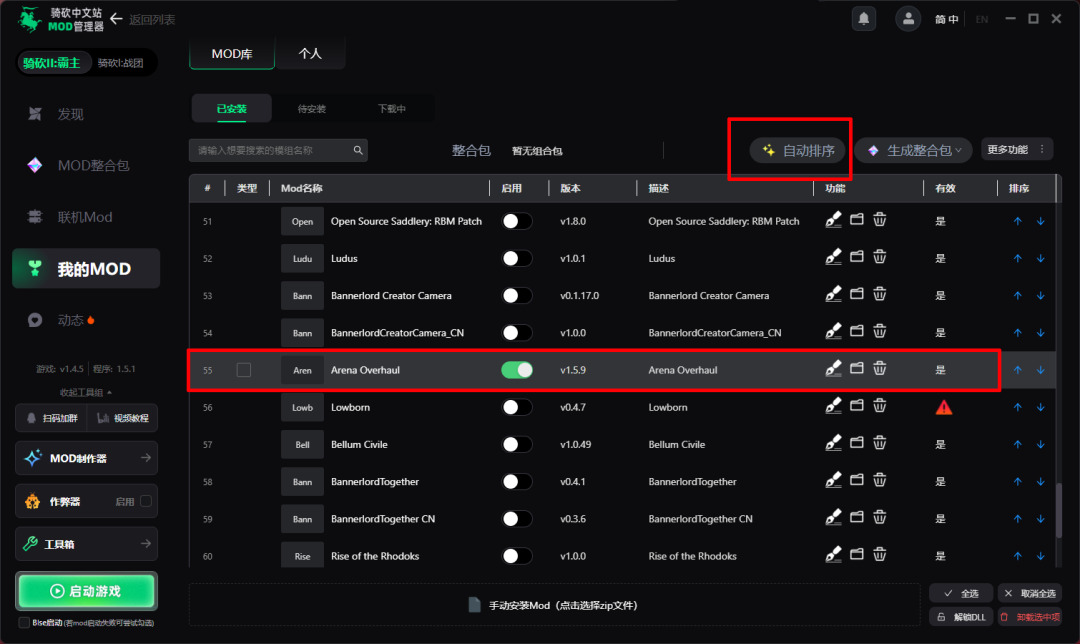Delete the Bannerlord Creator Camera mod
This screenshot has width=1080, height=644.
coord(880,294)
